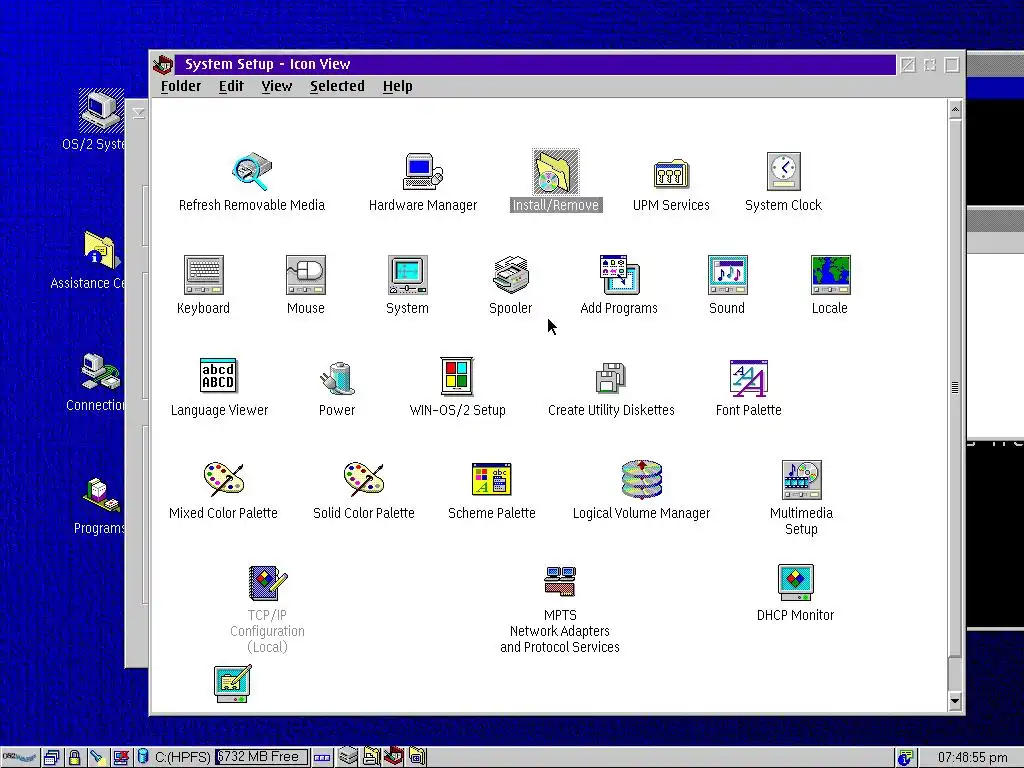Open the Keyboard settings icon

(x=204, y=275)
